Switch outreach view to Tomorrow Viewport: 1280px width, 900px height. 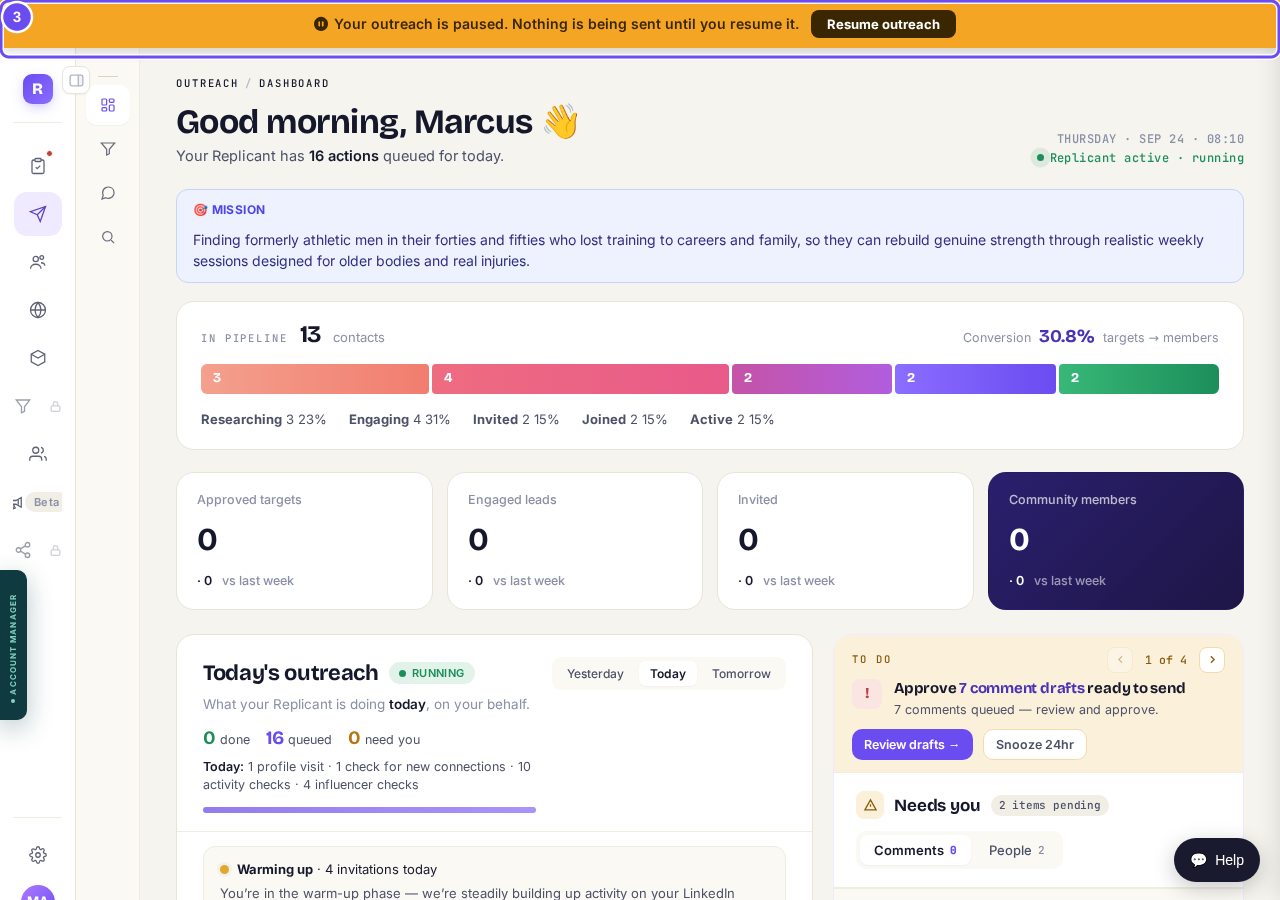pyautogui.click(x=741, y=674)
